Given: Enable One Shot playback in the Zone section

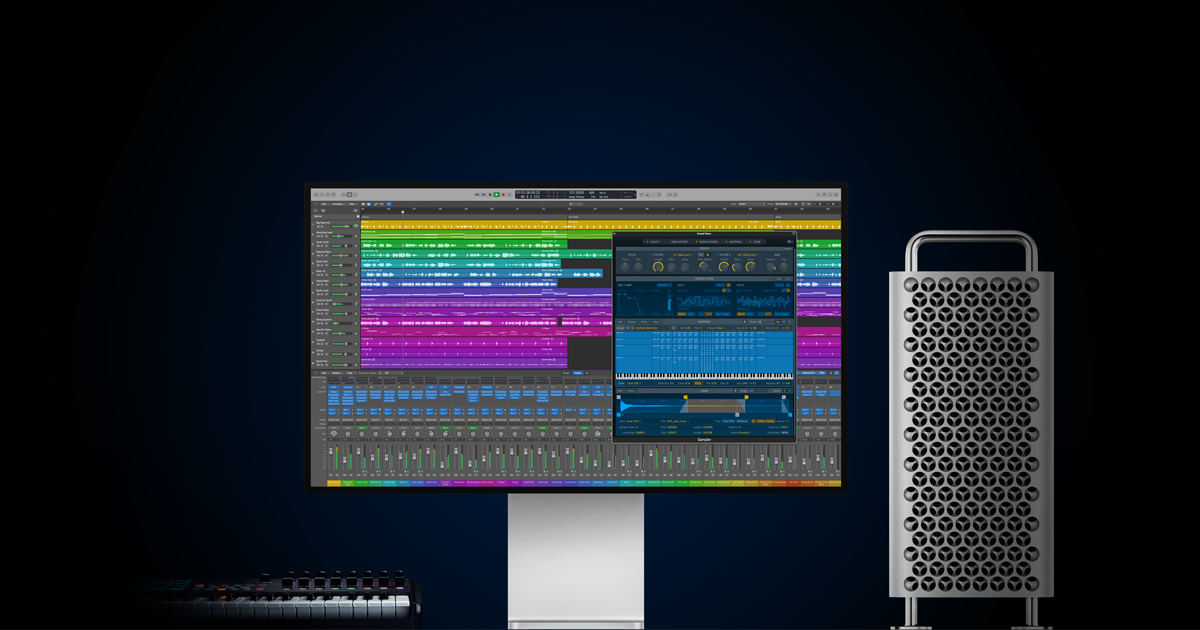Looking at the screenshot, I should tap(728, 421).
